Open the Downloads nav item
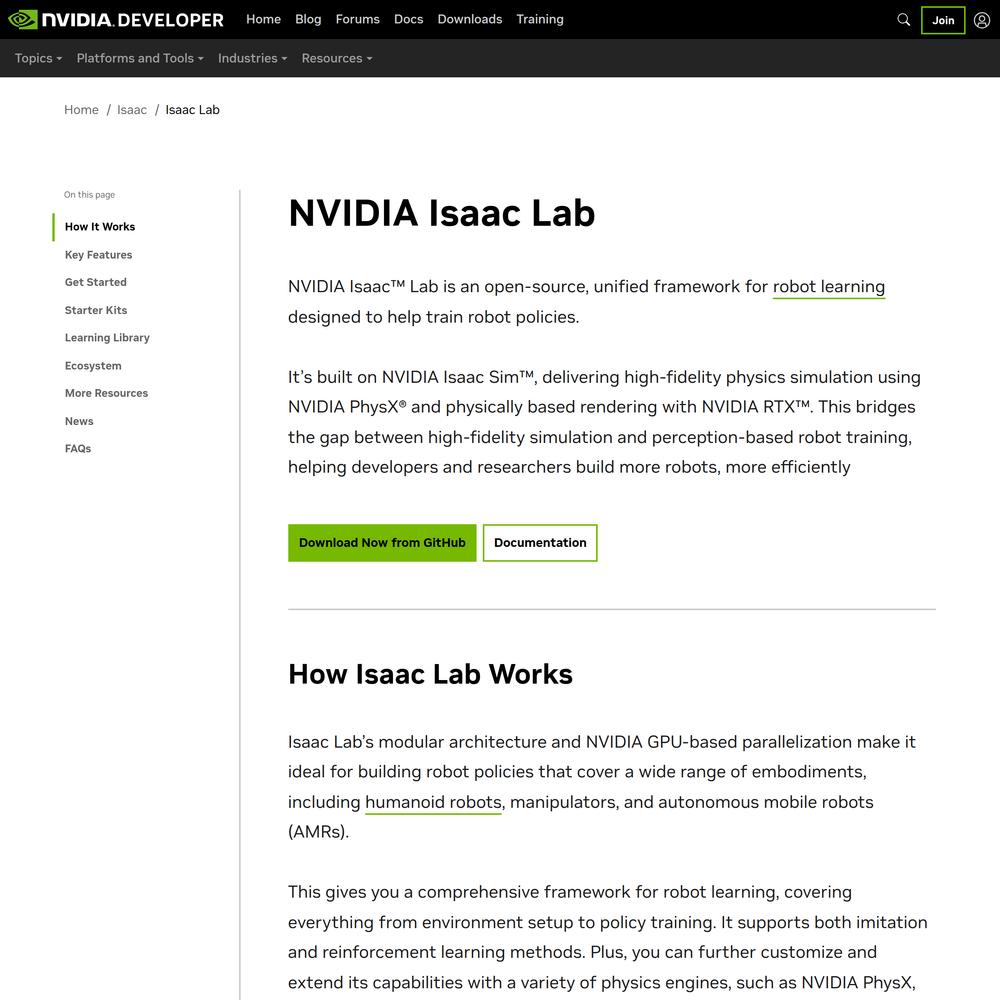Viewport: 1000px width, 1000px height. pos(469,19)
